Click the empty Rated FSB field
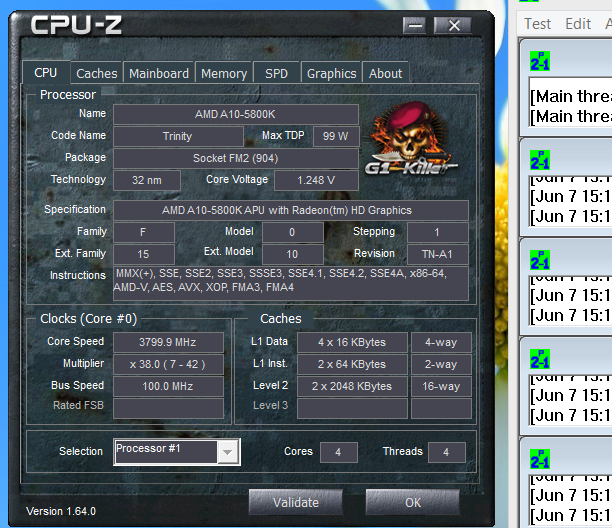Viewport: 612px width, 528px height. [168, 408]
